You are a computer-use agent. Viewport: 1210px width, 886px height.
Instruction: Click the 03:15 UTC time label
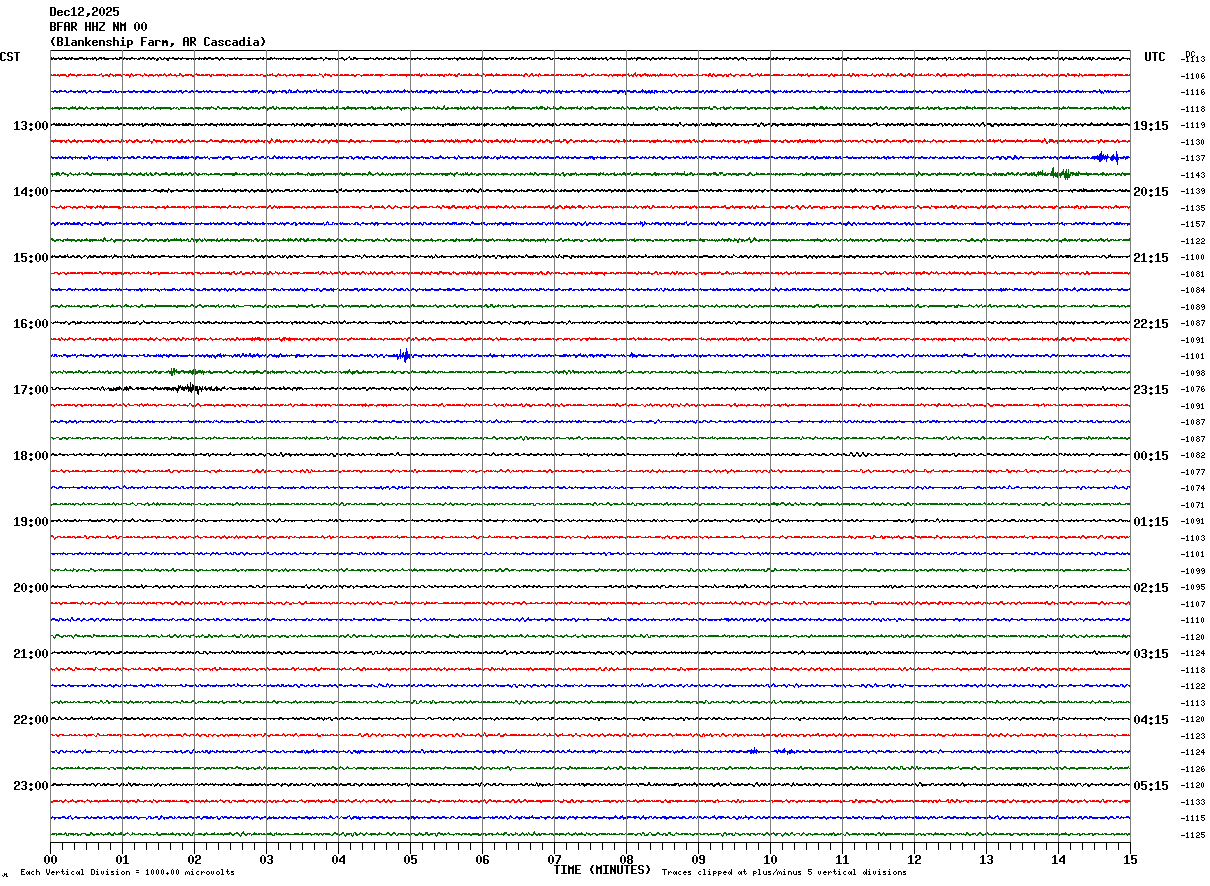pyautogui.click(x=1151, y=654)
